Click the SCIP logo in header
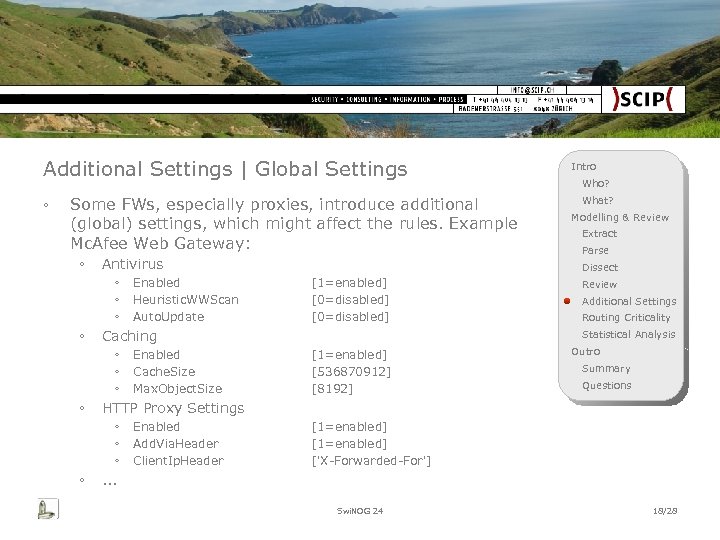This screenshot has width=720, height=540. tap(643, 99)
